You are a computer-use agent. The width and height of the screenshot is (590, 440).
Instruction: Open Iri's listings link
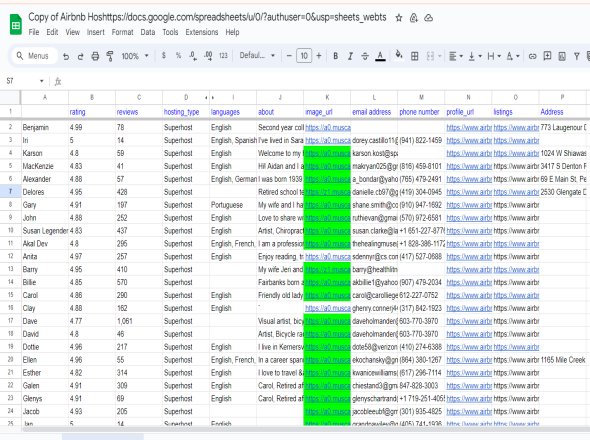pos(516,140)
